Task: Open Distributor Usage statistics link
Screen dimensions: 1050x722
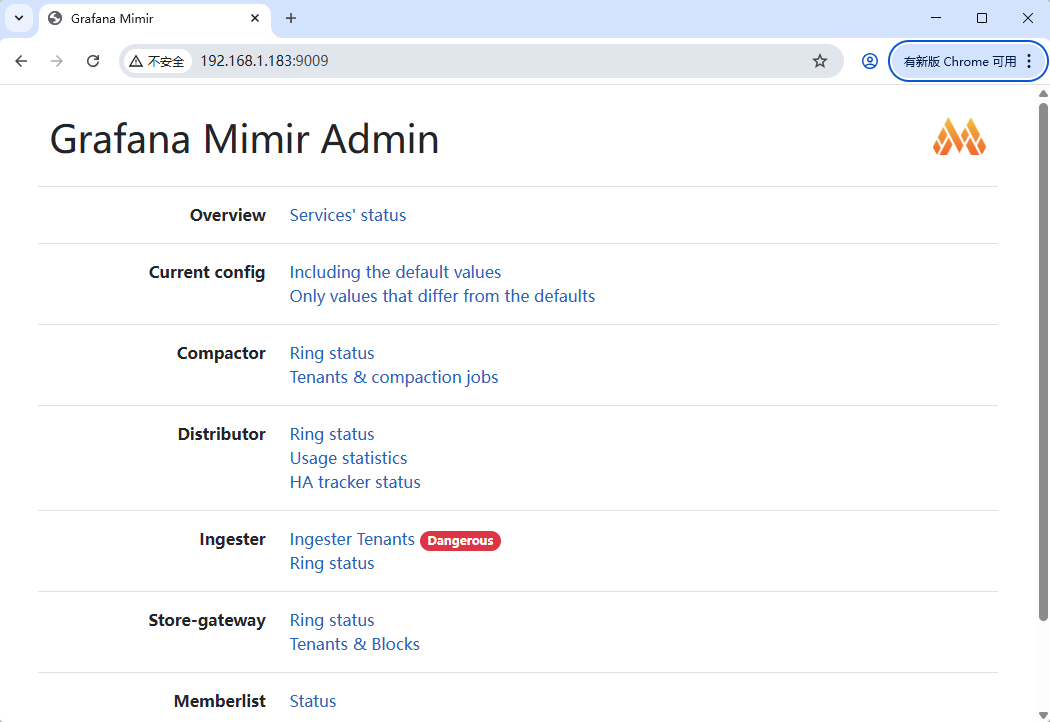Action: (348, 458)
